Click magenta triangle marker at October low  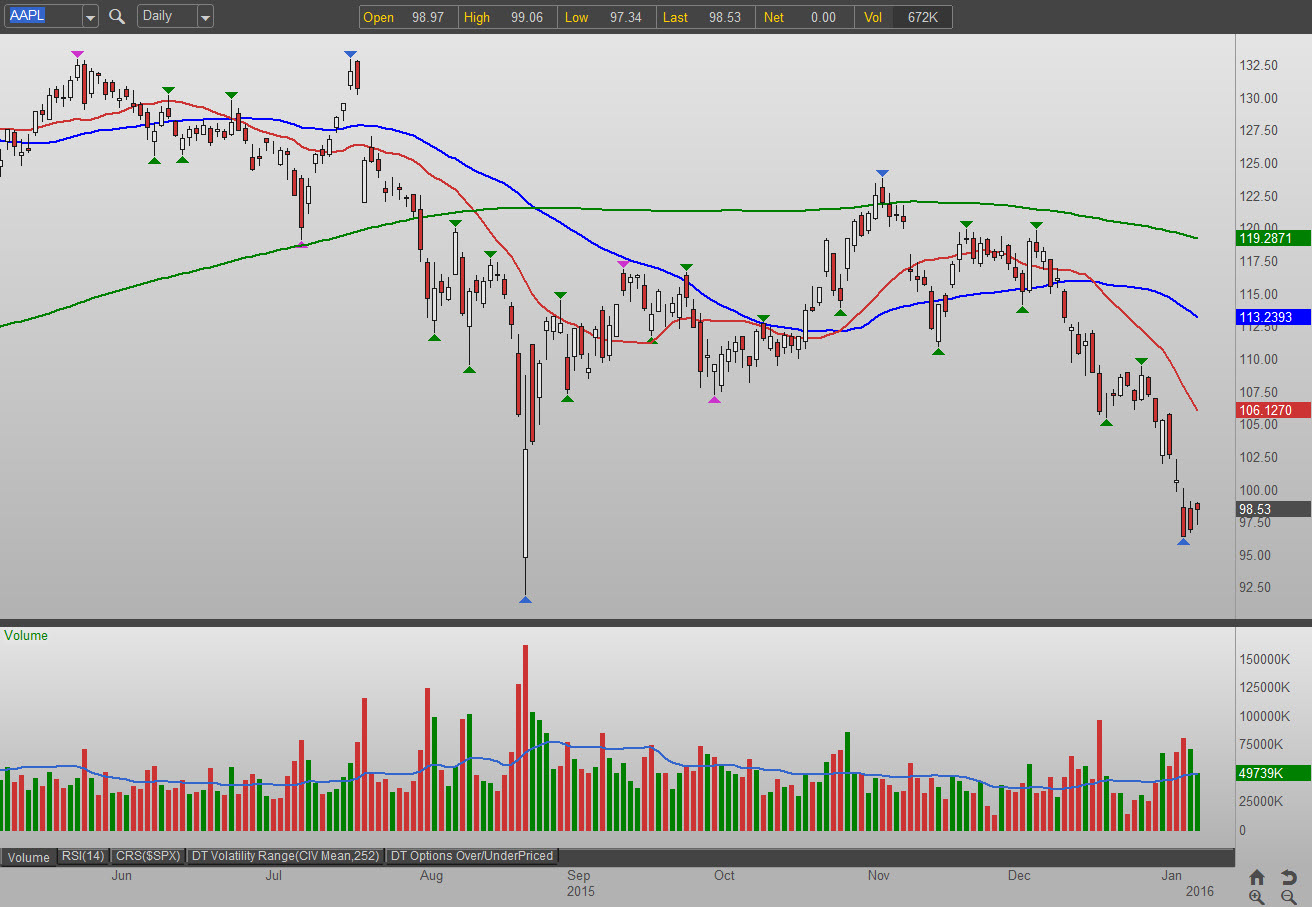tap(714, 400)
